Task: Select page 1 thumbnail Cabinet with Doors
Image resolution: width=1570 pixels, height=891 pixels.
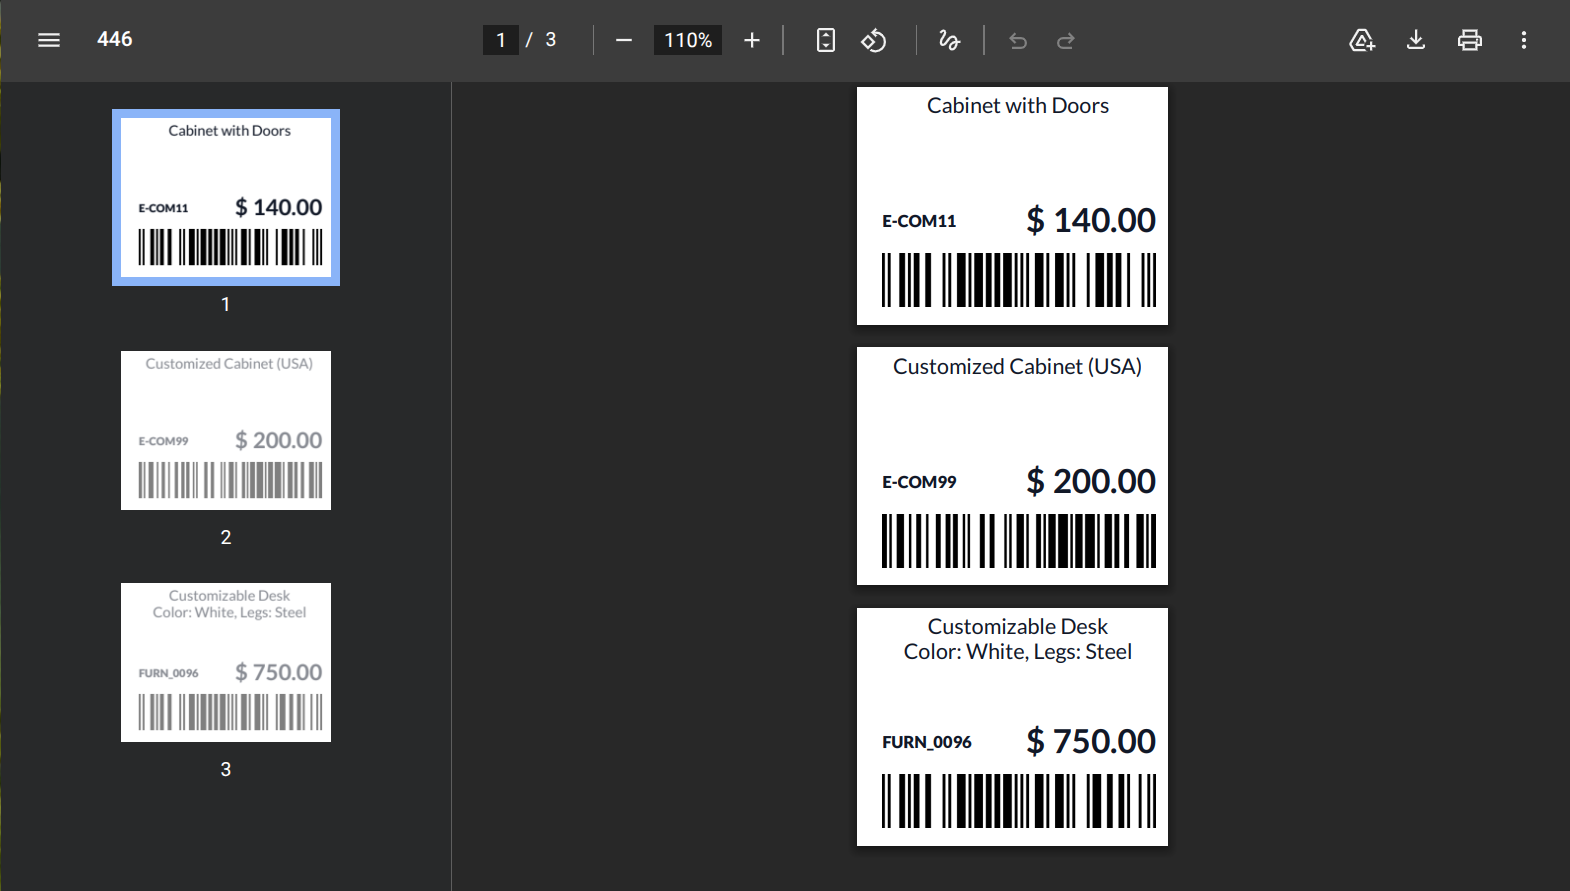Action: click(226, 197)
